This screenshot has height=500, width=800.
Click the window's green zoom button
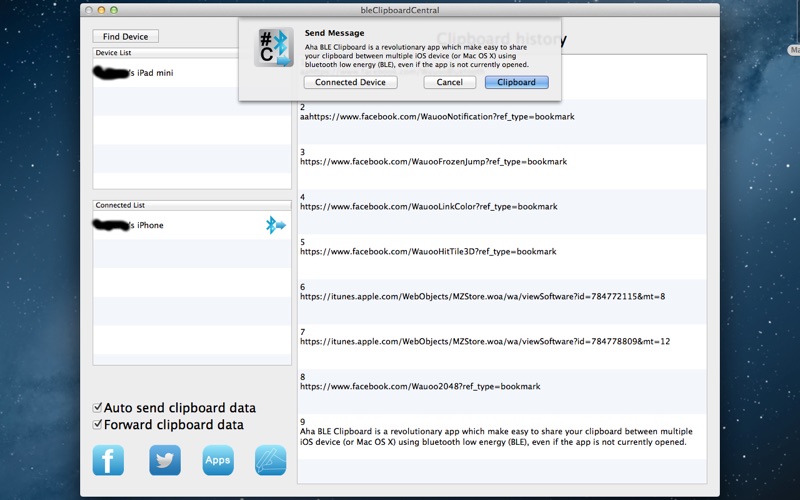114,10
